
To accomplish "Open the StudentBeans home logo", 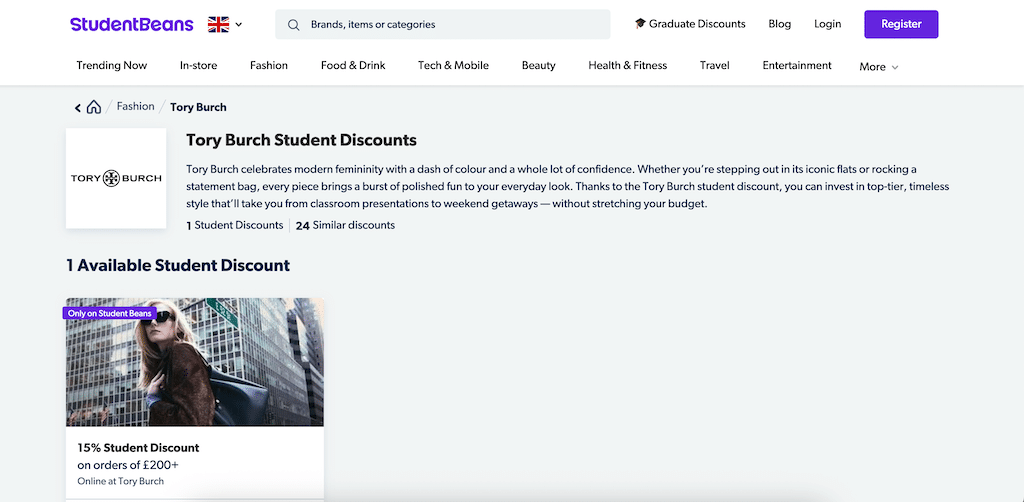I will [132, 24].
